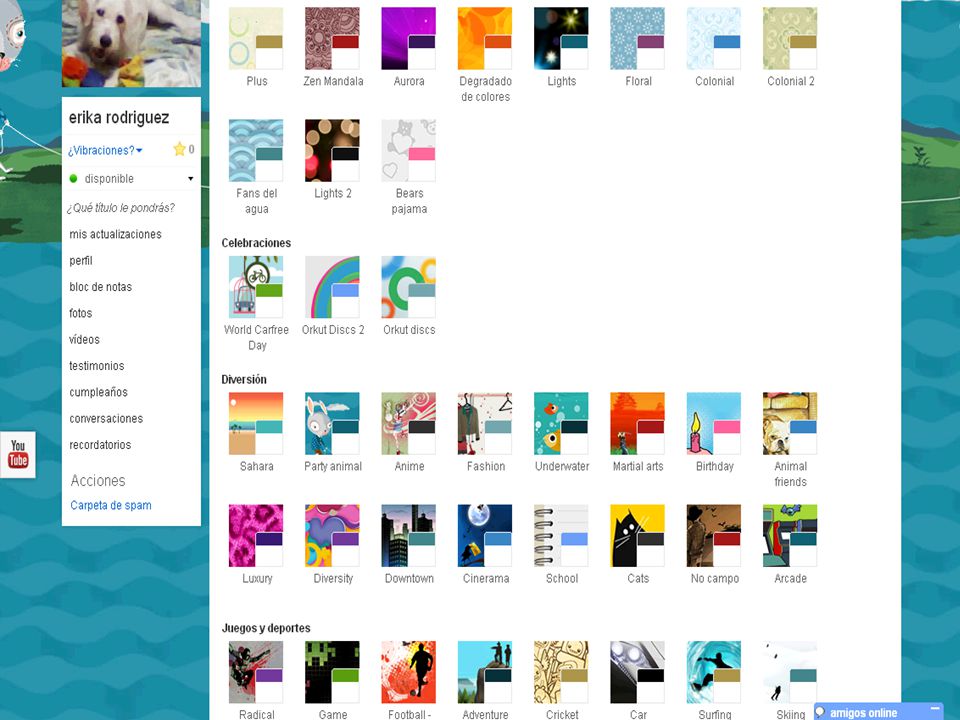Click the profile photo of the dog
The width and height of the screenshot is (960, 720).
tap(131, 43)
